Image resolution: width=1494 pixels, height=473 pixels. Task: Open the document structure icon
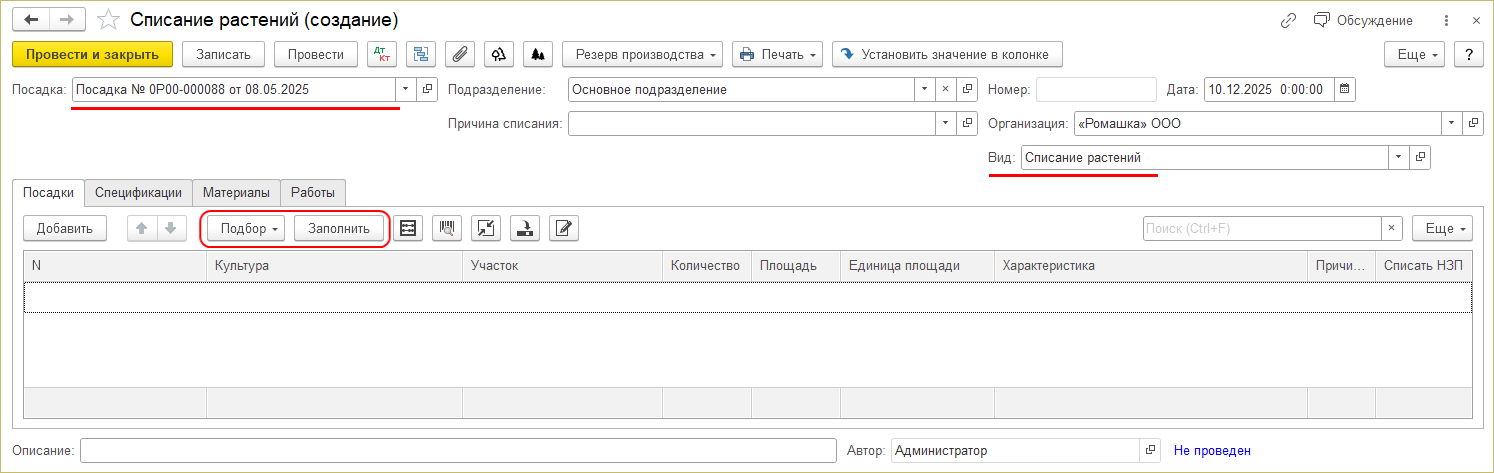421,54
